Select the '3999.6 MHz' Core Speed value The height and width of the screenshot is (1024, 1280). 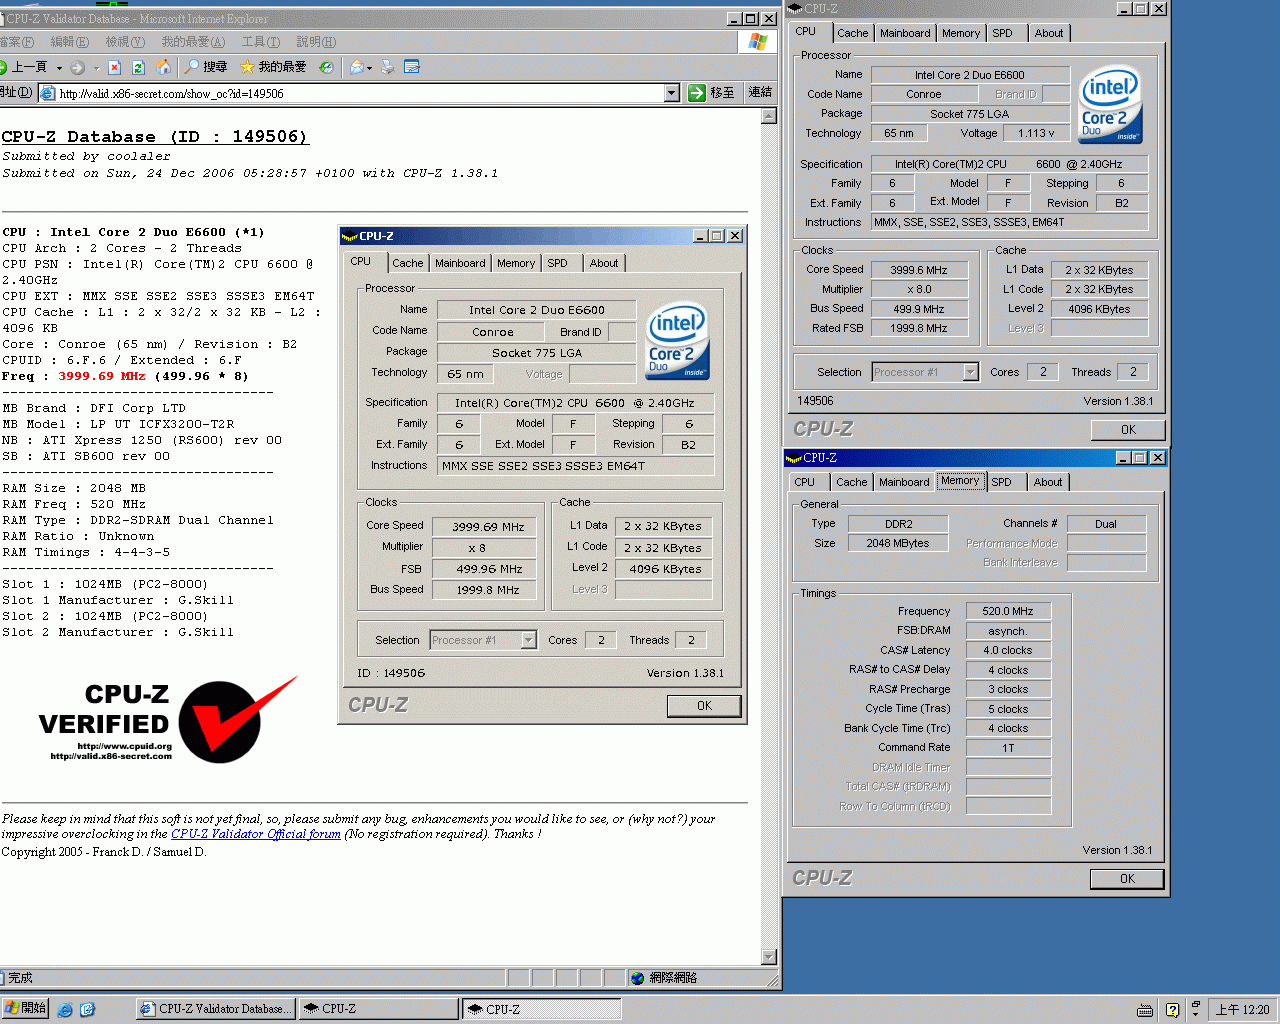[x=919, y=270]
